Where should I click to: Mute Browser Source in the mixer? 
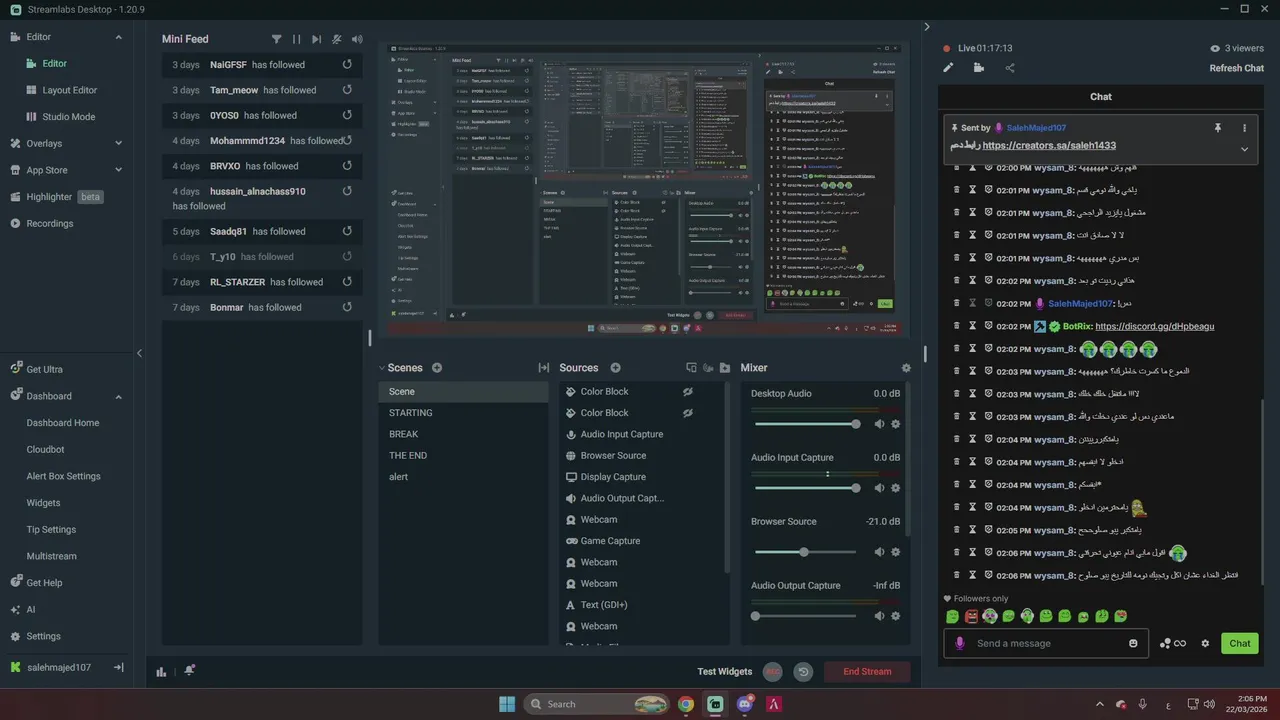[x=879, y=552]
